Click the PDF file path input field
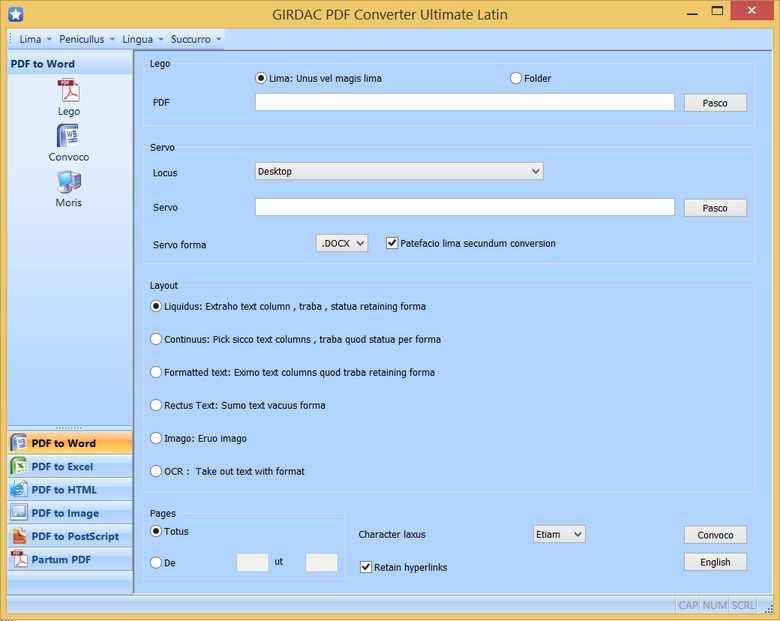Viewport: 780px width, 621px height. 465,103
